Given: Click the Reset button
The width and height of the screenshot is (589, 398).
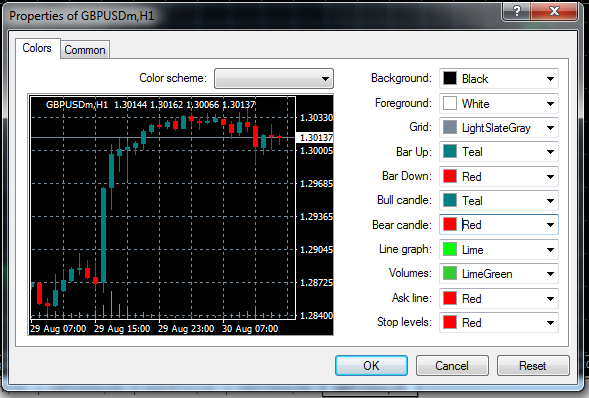Looking at the screenshot, I should coord(533,366).
